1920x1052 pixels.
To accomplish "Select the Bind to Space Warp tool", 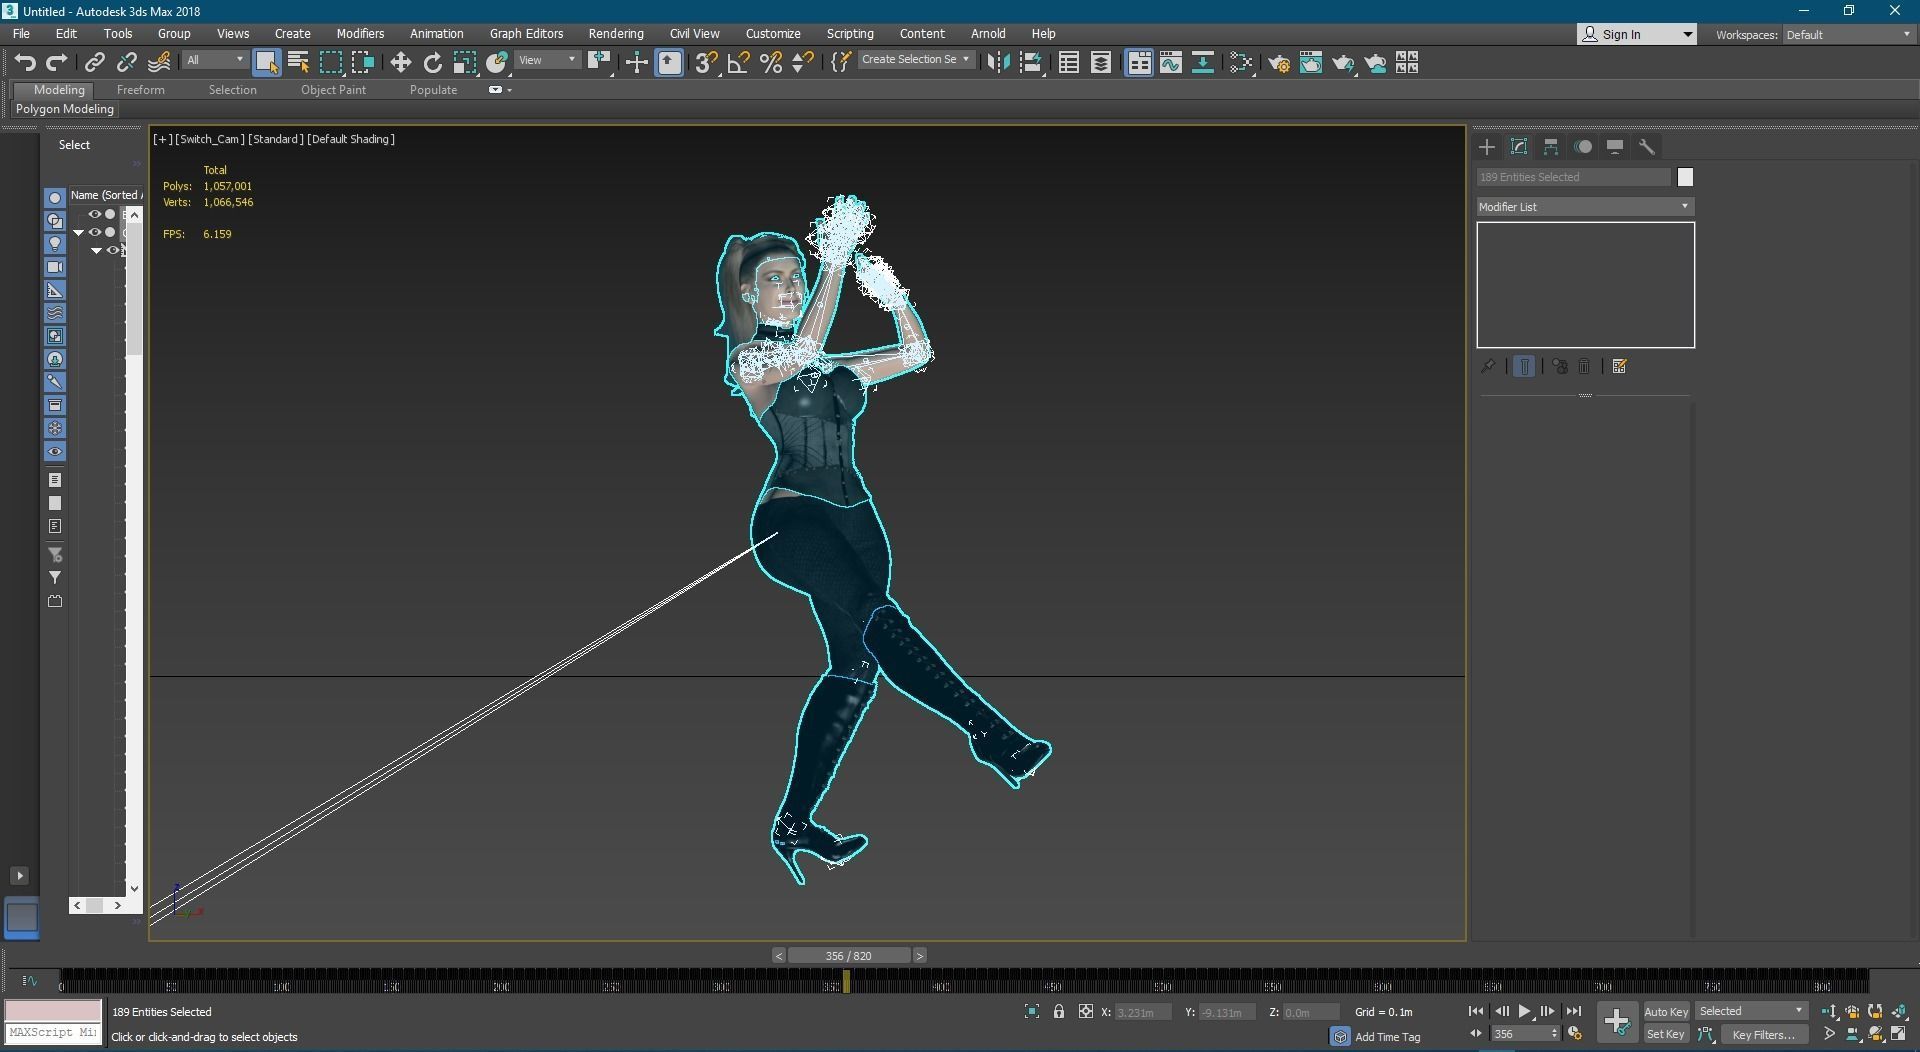I will (x=159, y=63).
